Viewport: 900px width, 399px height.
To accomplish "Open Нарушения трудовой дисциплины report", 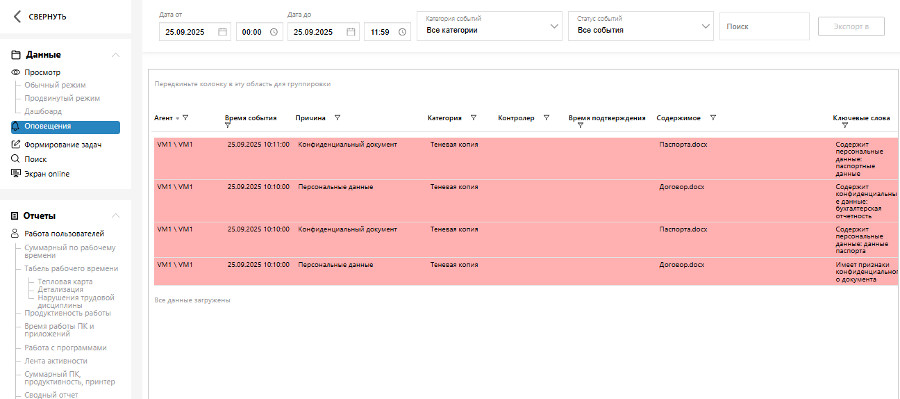I will 76,301.
